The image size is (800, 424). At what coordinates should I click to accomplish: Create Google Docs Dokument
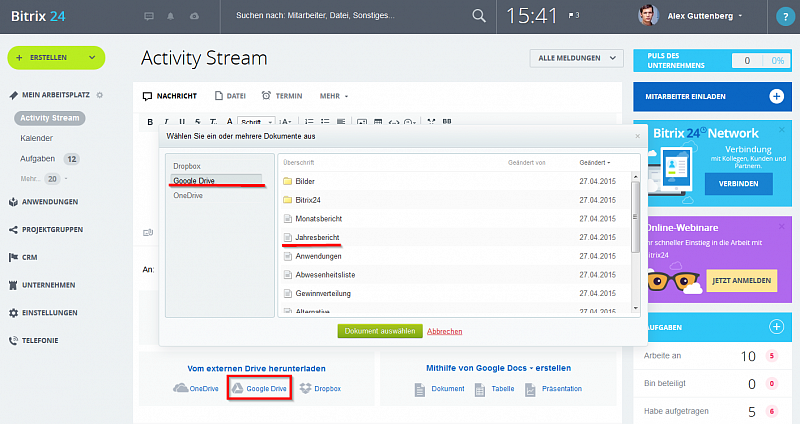(x=439, y=389)
